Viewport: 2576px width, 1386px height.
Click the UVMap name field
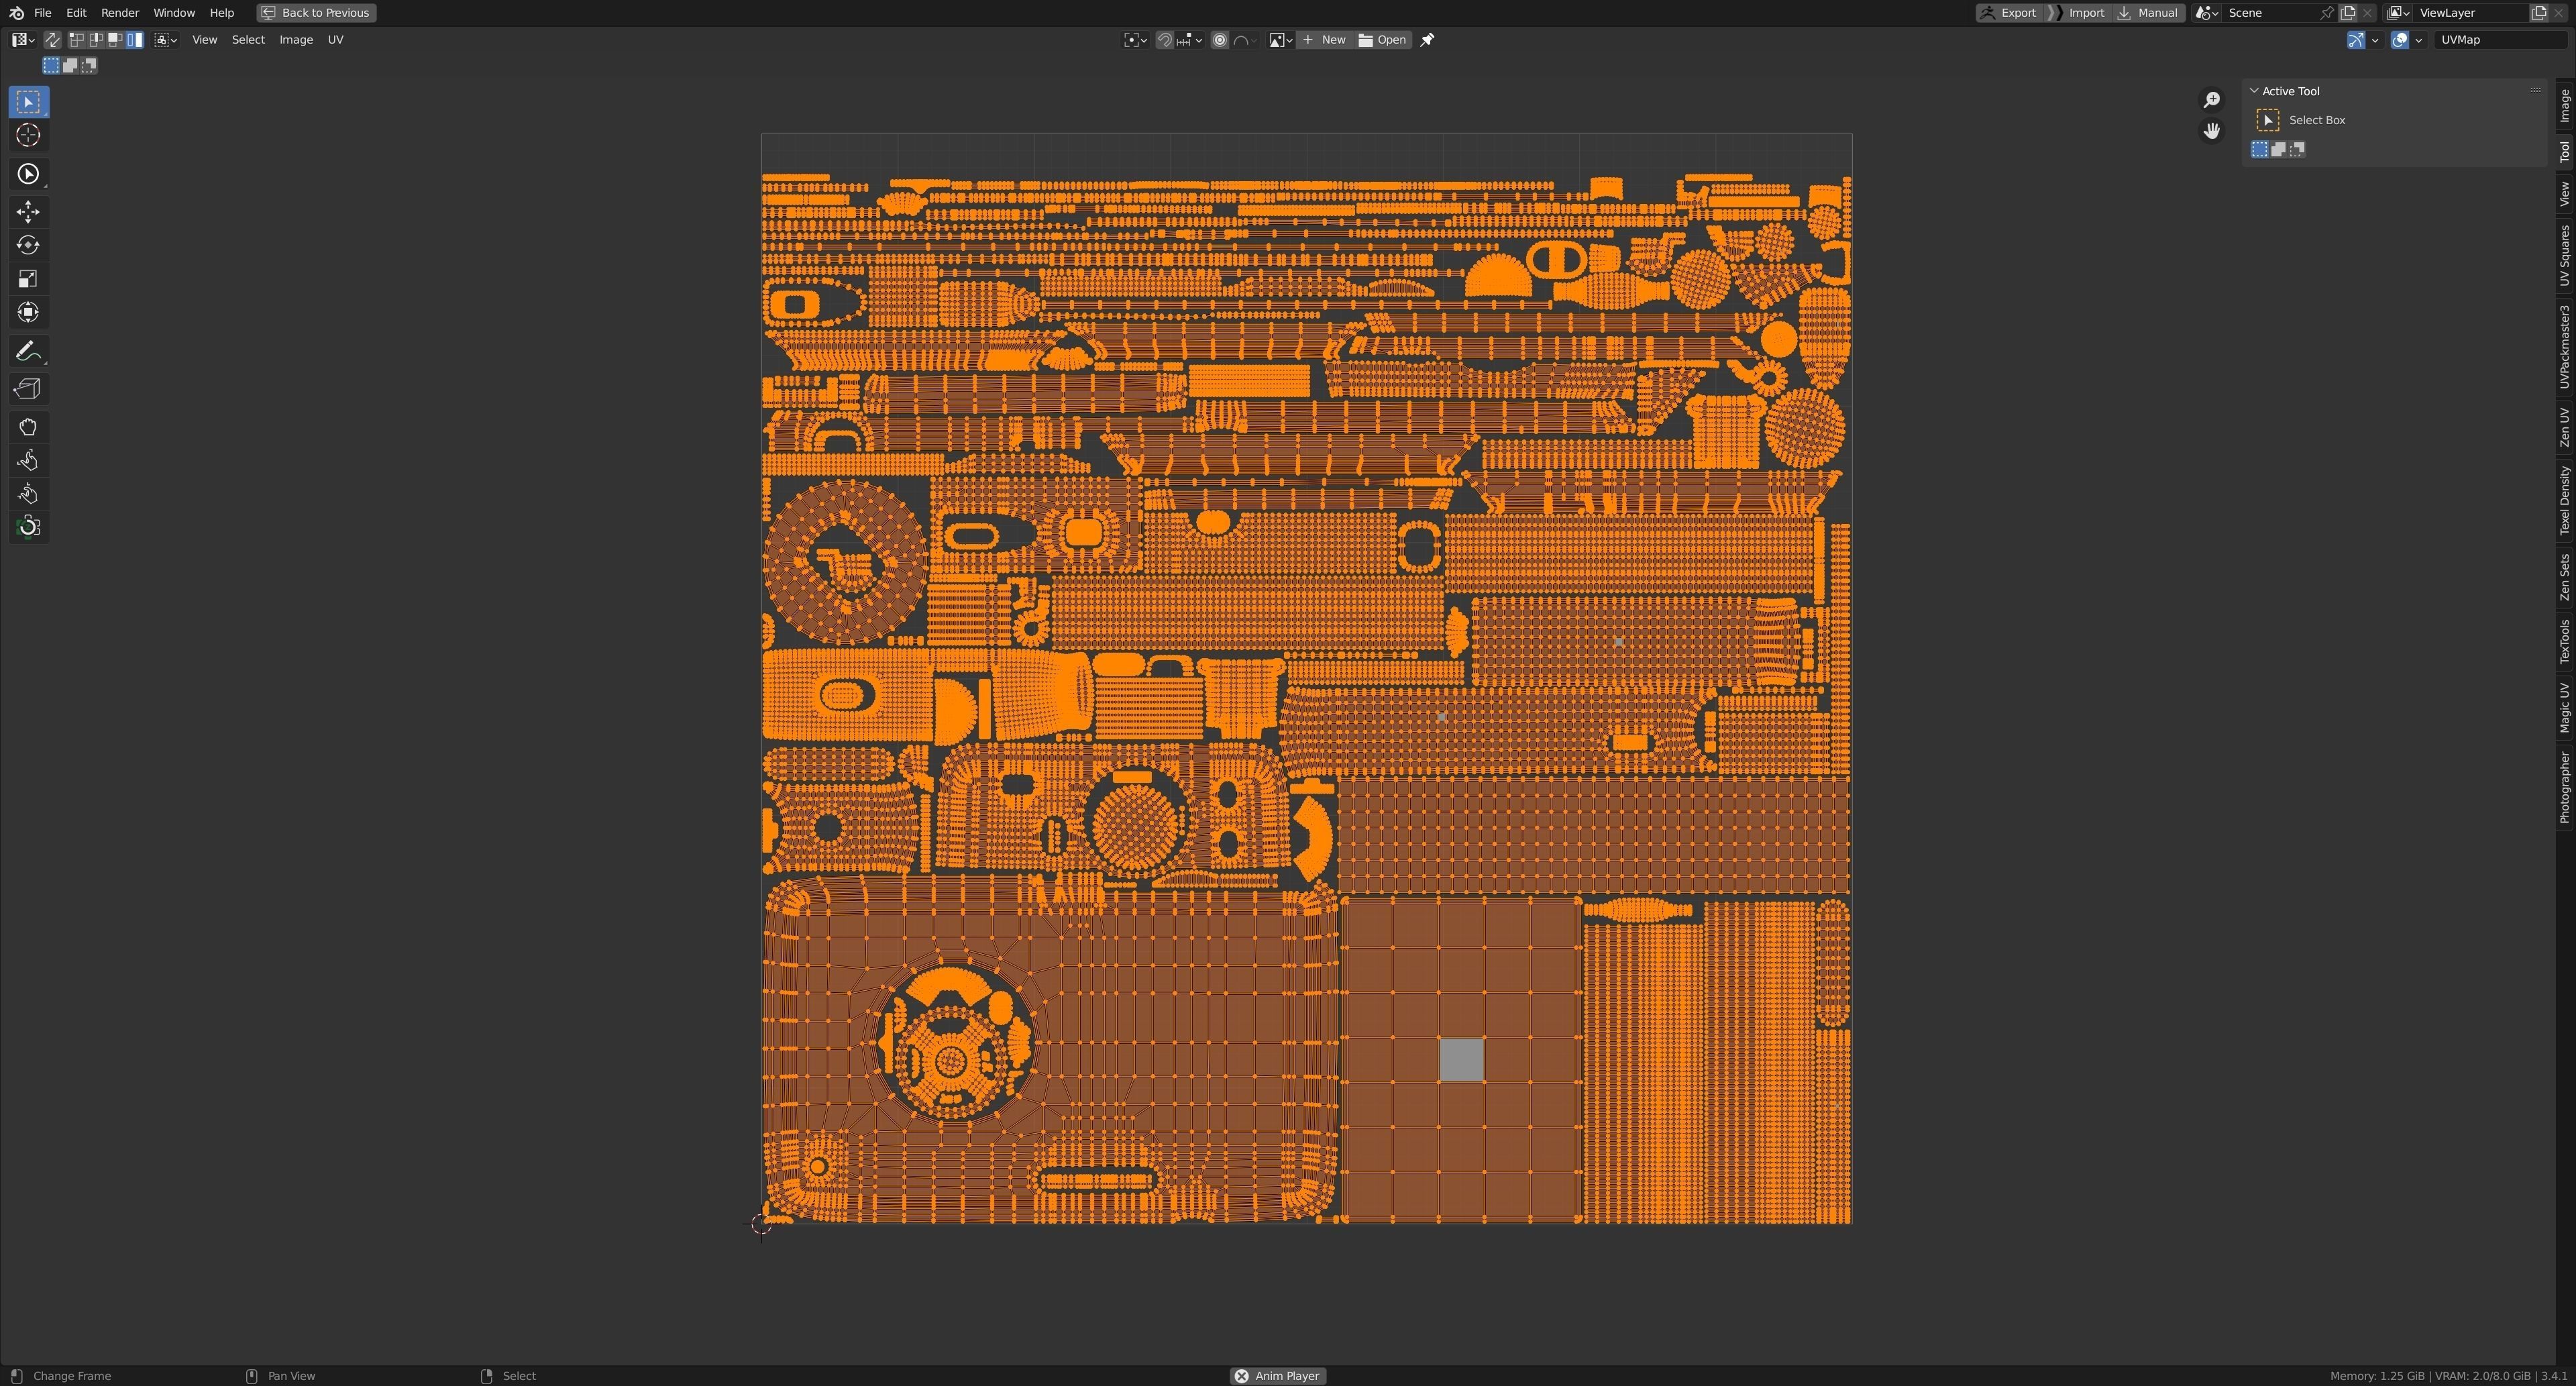click(2495, 40)
